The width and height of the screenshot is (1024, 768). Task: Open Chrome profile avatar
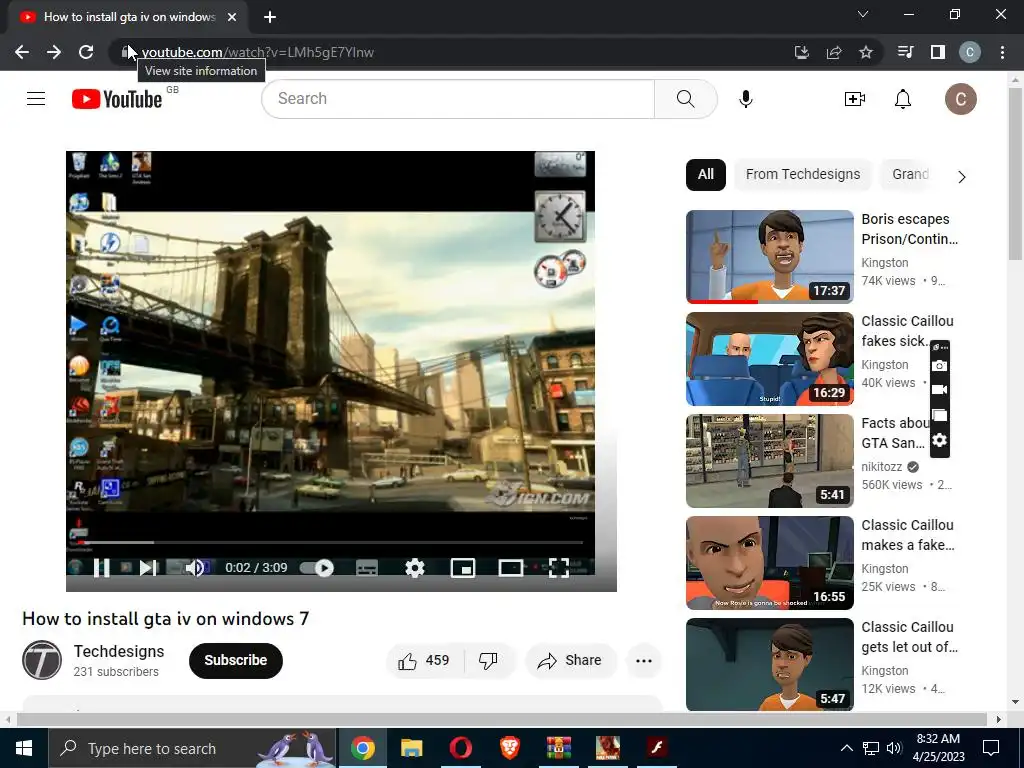click(x=970, y=52)
